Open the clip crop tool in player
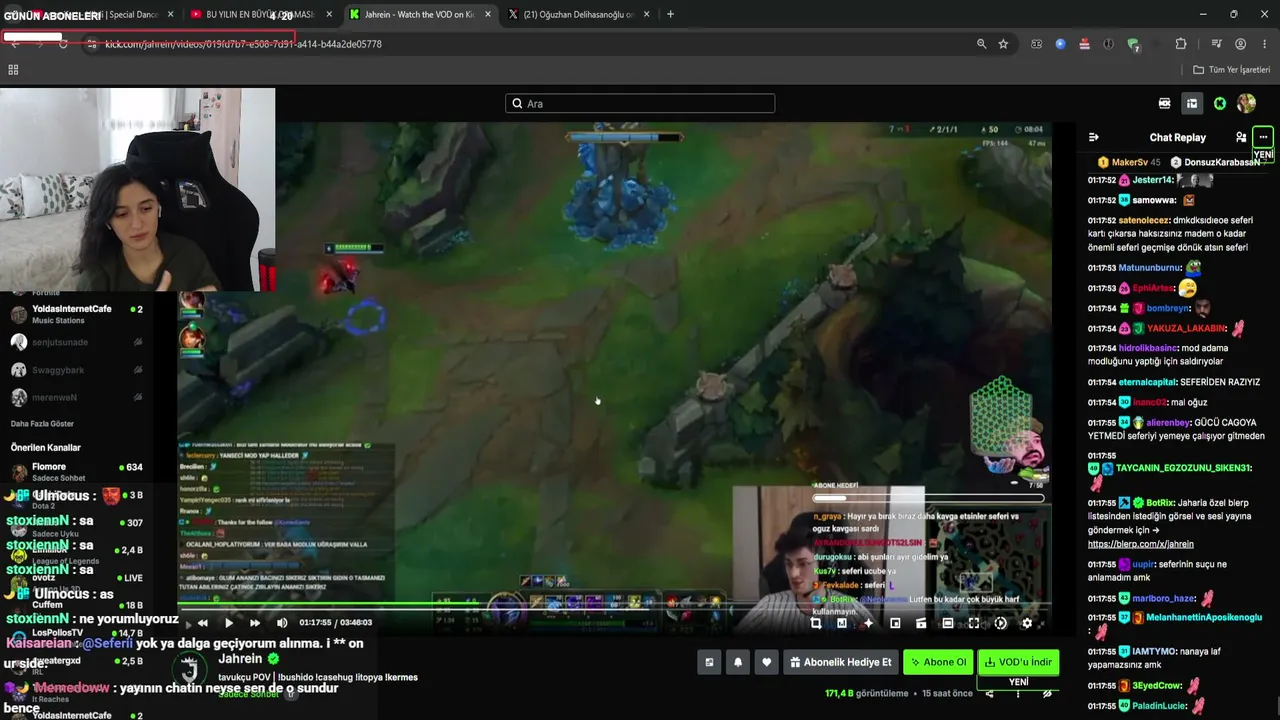This screenshot has height=720, width=1280. [x=816, y=623]
